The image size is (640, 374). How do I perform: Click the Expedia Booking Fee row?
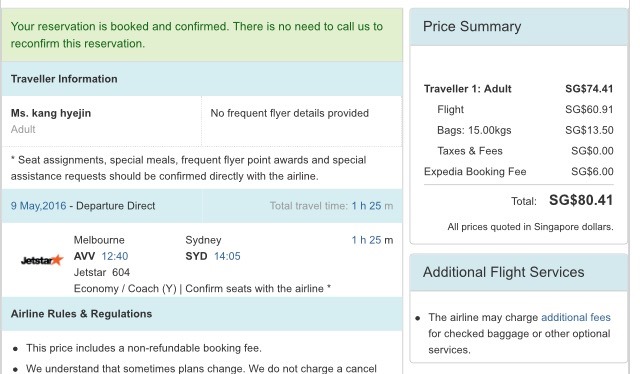tap(518, 171)
